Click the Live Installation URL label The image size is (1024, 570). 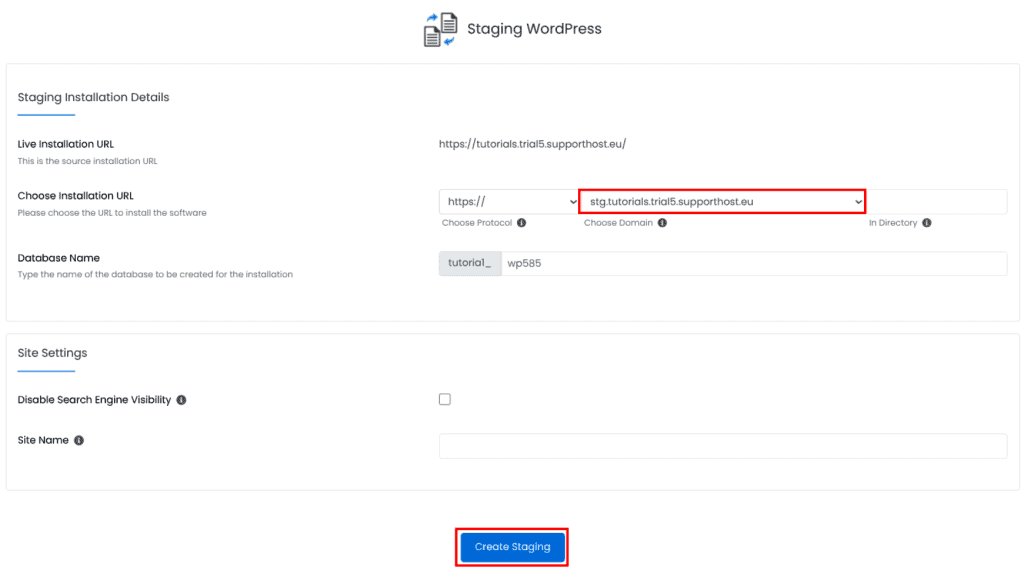65,144
